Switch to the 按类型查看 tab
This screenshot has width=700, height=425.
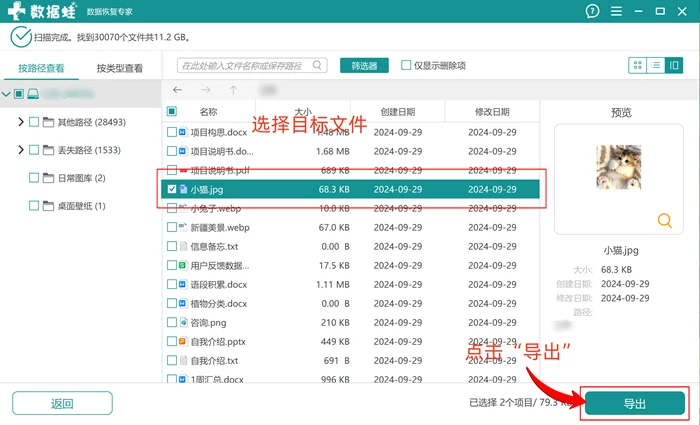[120, 68]
